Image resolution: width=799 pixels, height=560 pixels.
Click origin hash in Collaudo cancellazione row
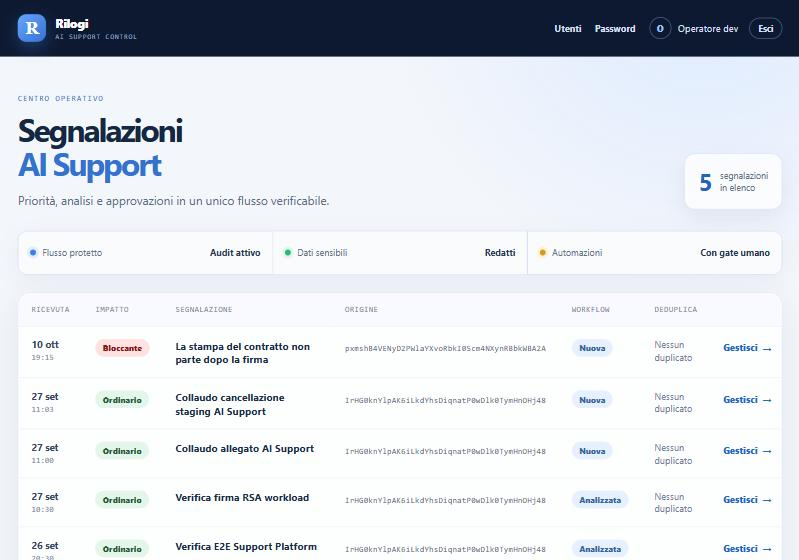[x=445, y=401]
